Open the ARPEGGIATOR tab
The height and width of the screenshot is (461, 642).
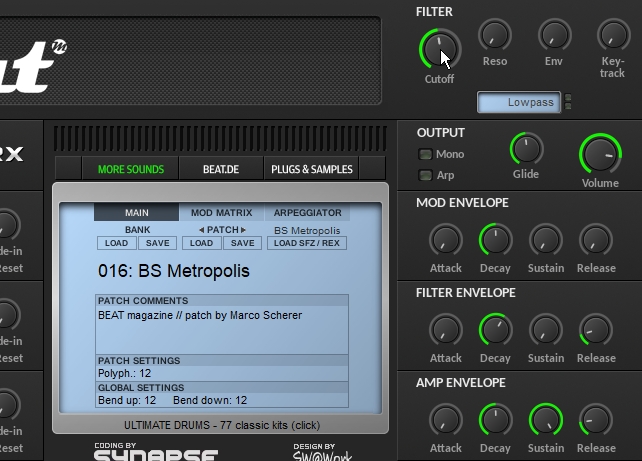[x=307, y=213]
